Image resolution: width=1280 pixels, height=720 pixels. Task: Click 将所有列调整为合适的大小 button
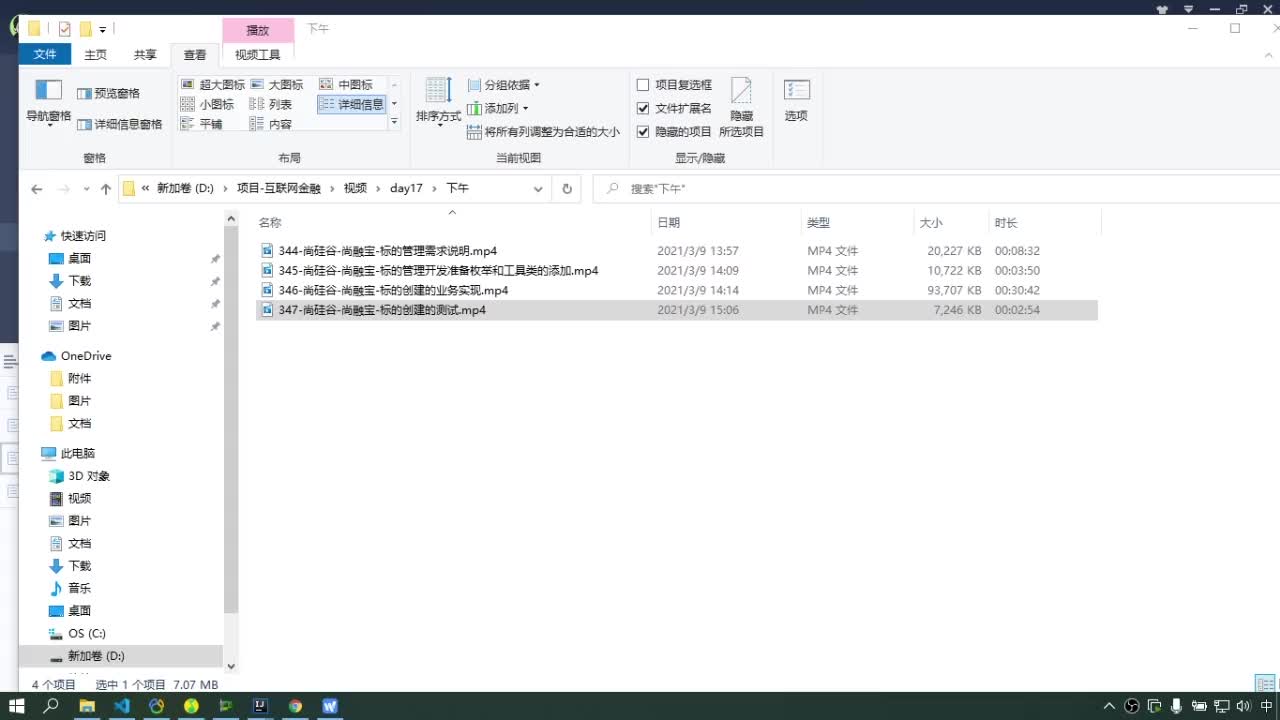pos(544,131)
